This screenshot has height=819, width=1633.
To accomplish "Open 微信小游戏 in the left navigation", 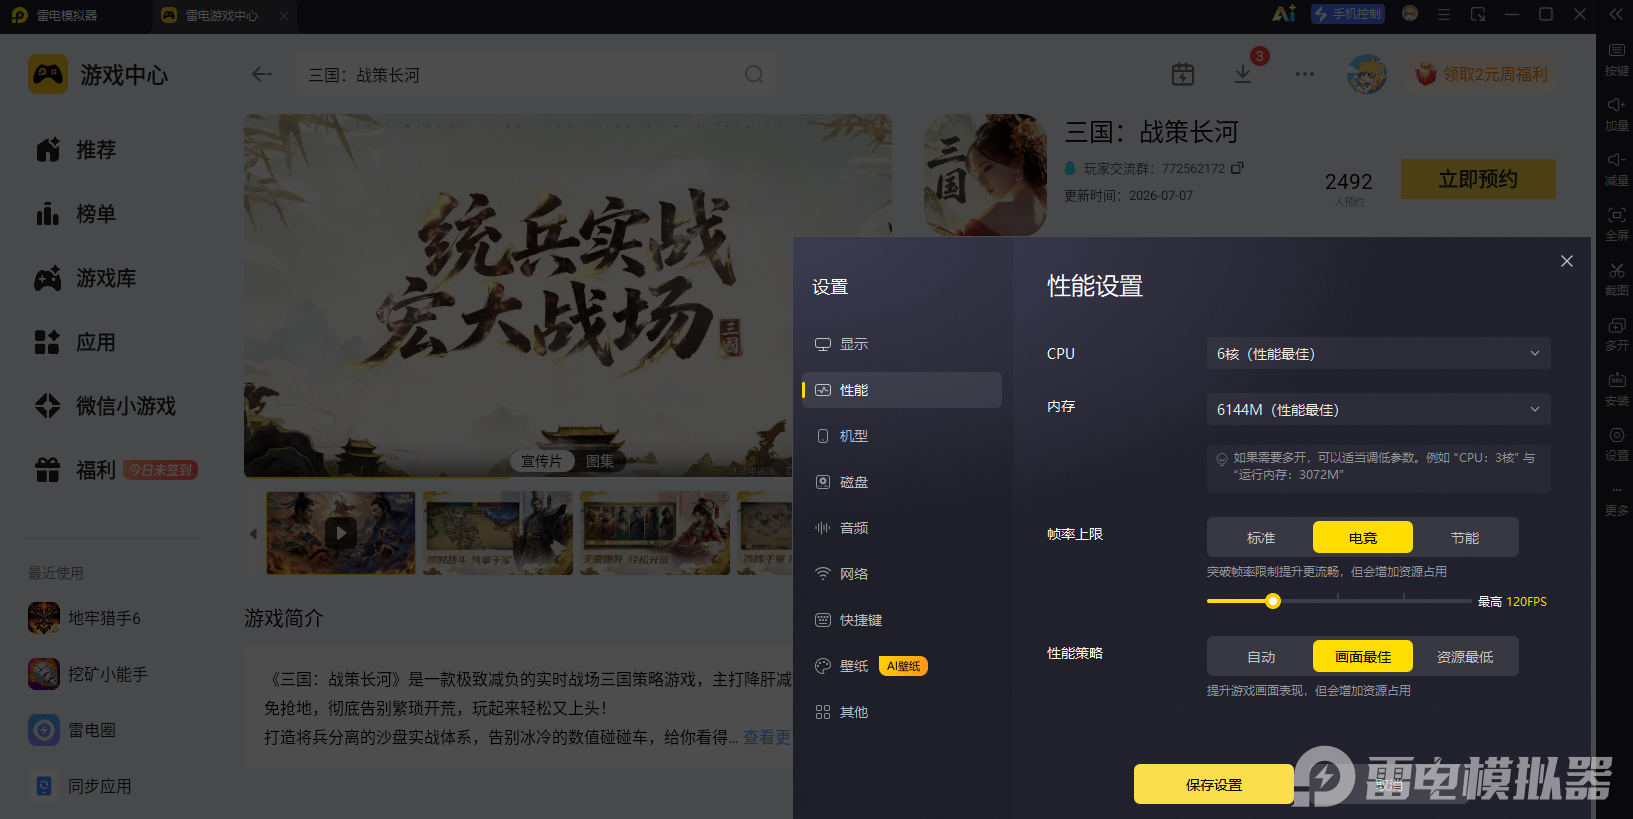I will point(106,406).
